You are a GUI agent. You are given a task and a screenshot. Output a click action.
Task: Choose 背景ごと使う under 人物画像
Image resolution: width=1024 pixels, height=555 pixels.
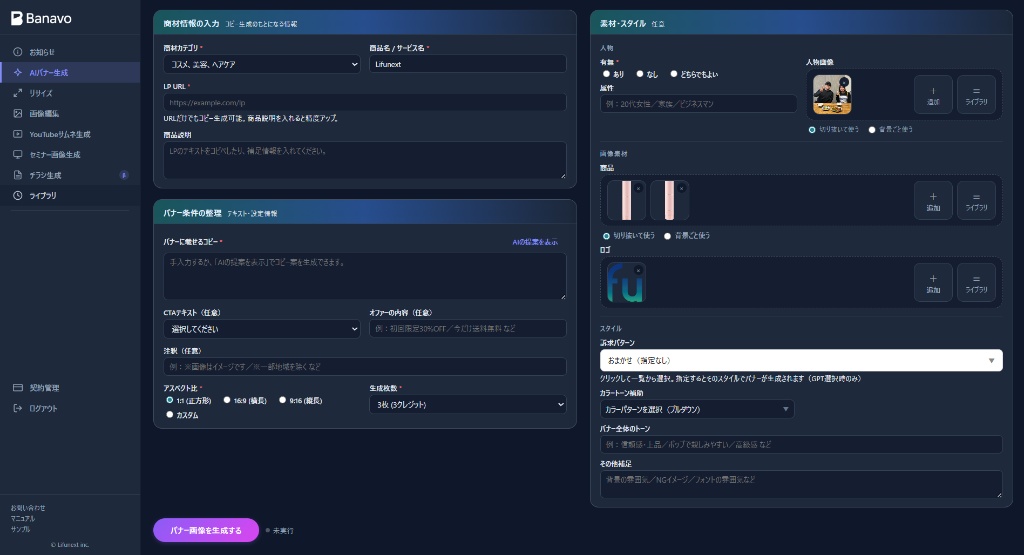click(872, 129)
